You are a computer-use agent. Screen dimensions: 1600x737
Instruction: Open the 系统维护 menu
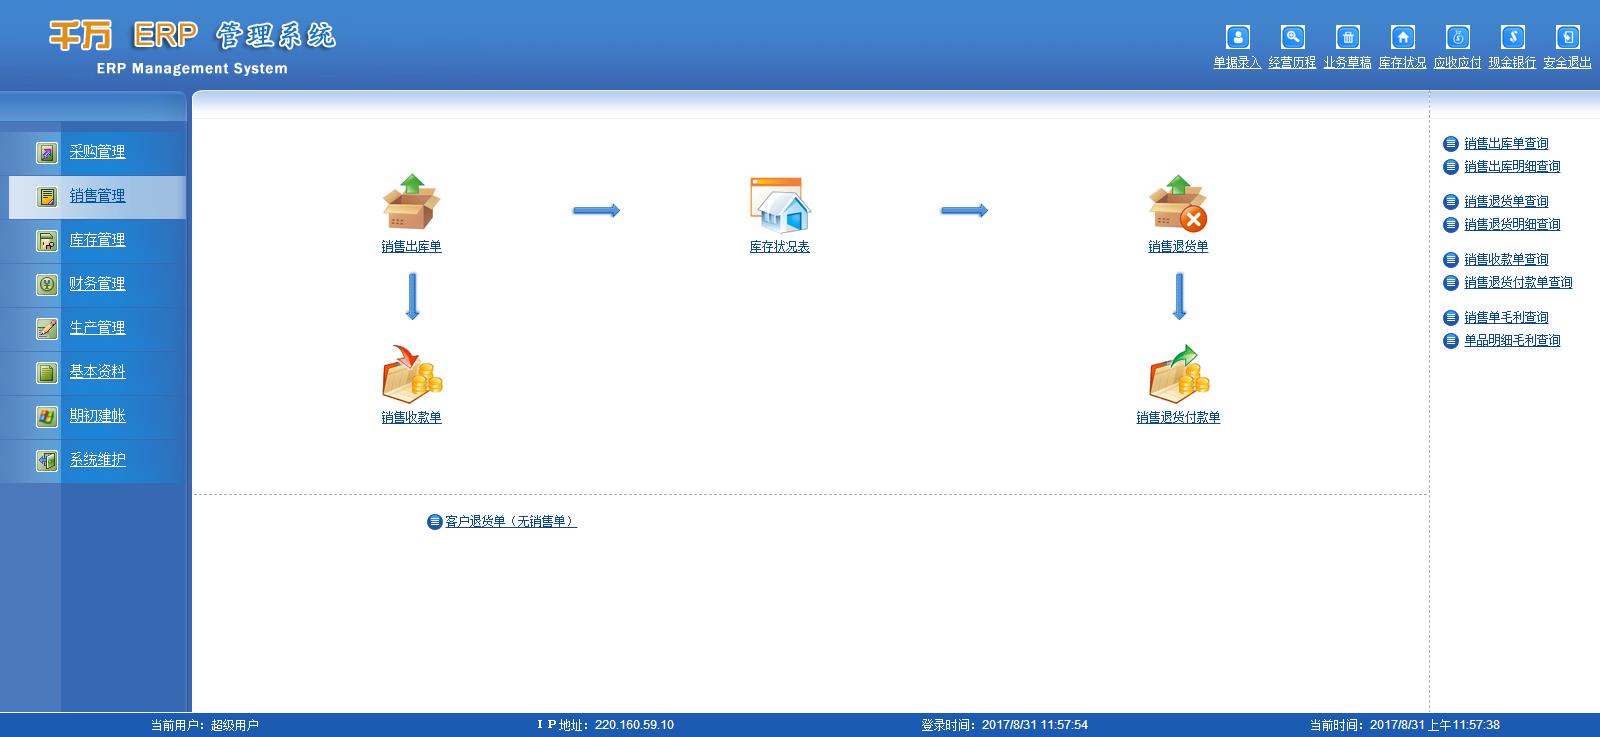pos(97,460)
